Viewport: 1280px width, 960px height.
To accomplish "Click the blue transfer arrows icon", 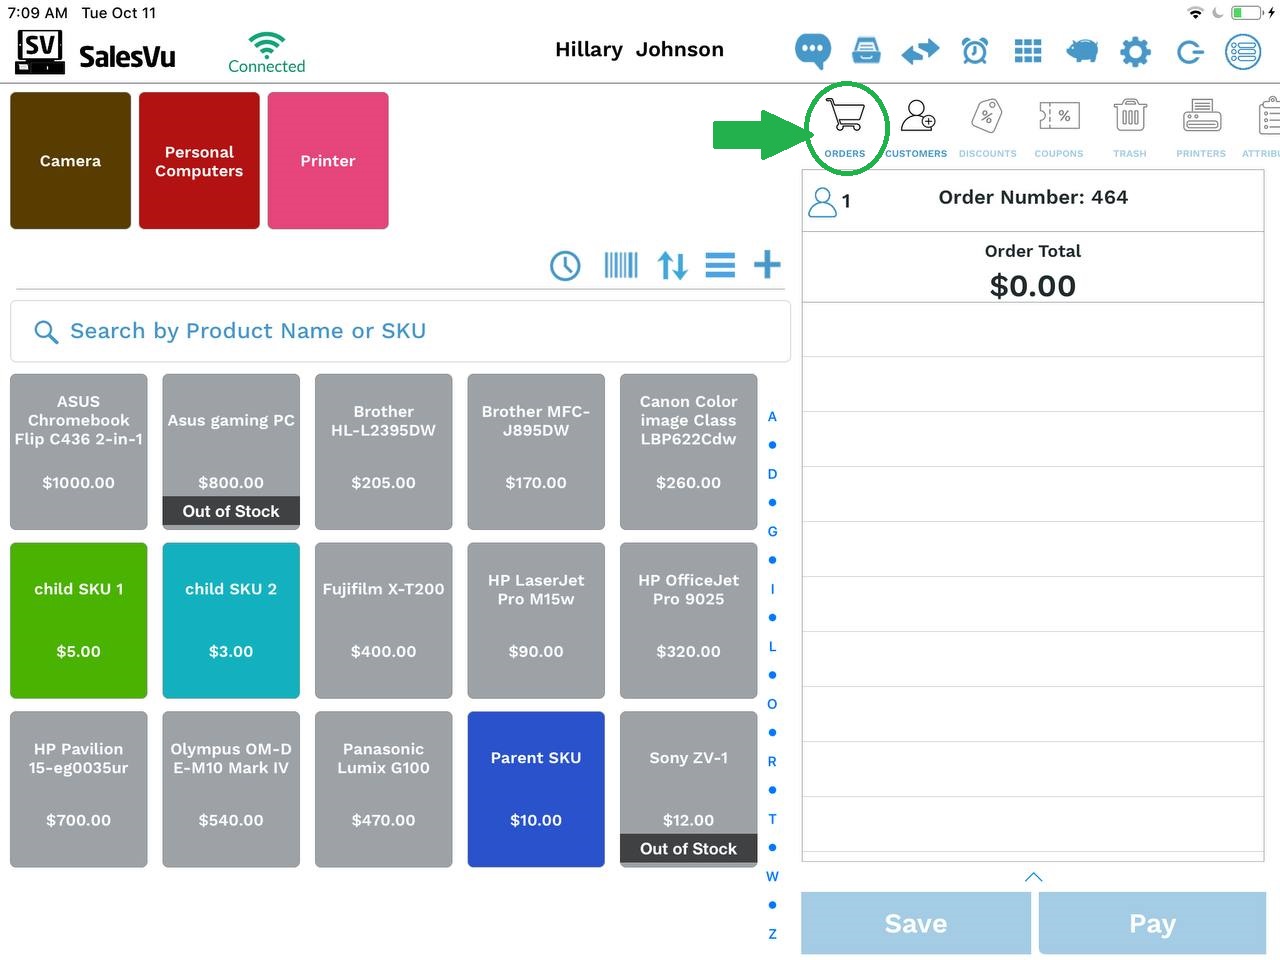I will point(920,50).
